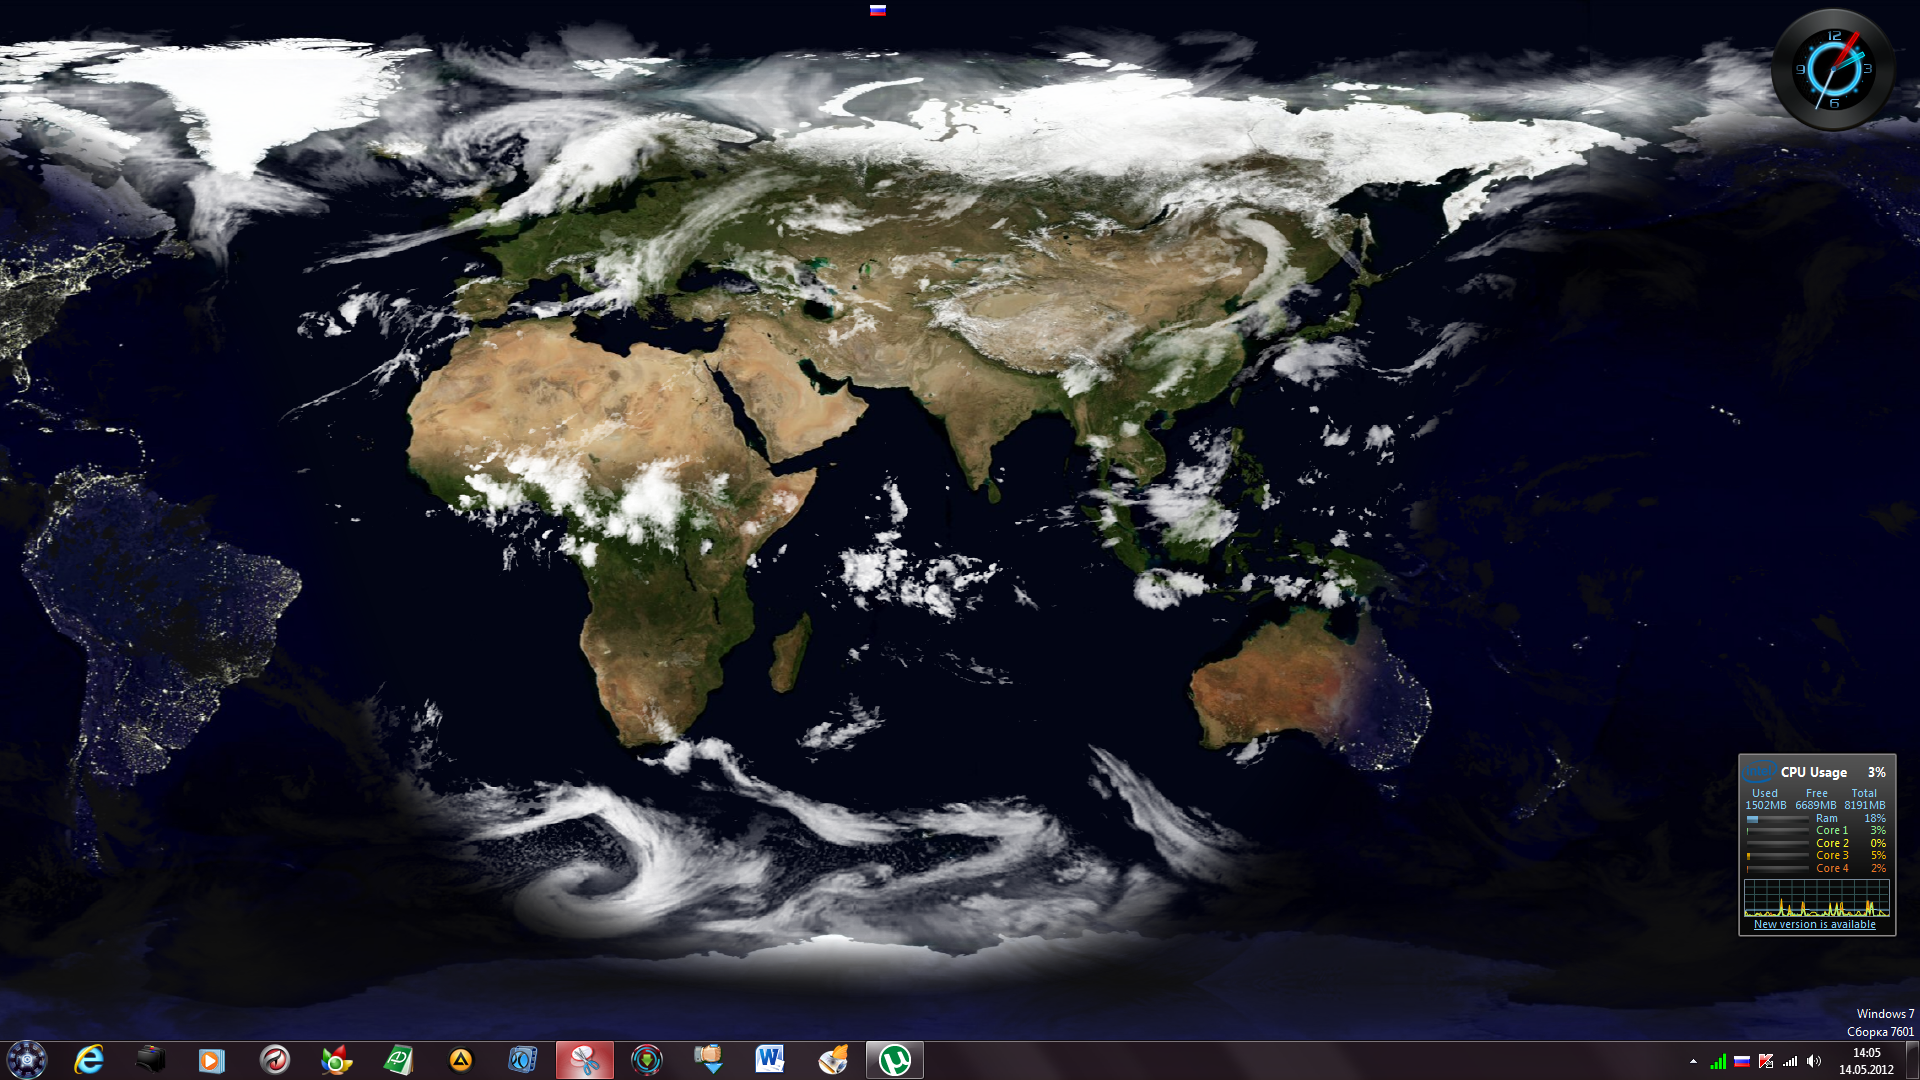Open the black folder taskbar icon
Screen dimensions: 1920x1080
pyautogui.click(x=150, y=1060)
